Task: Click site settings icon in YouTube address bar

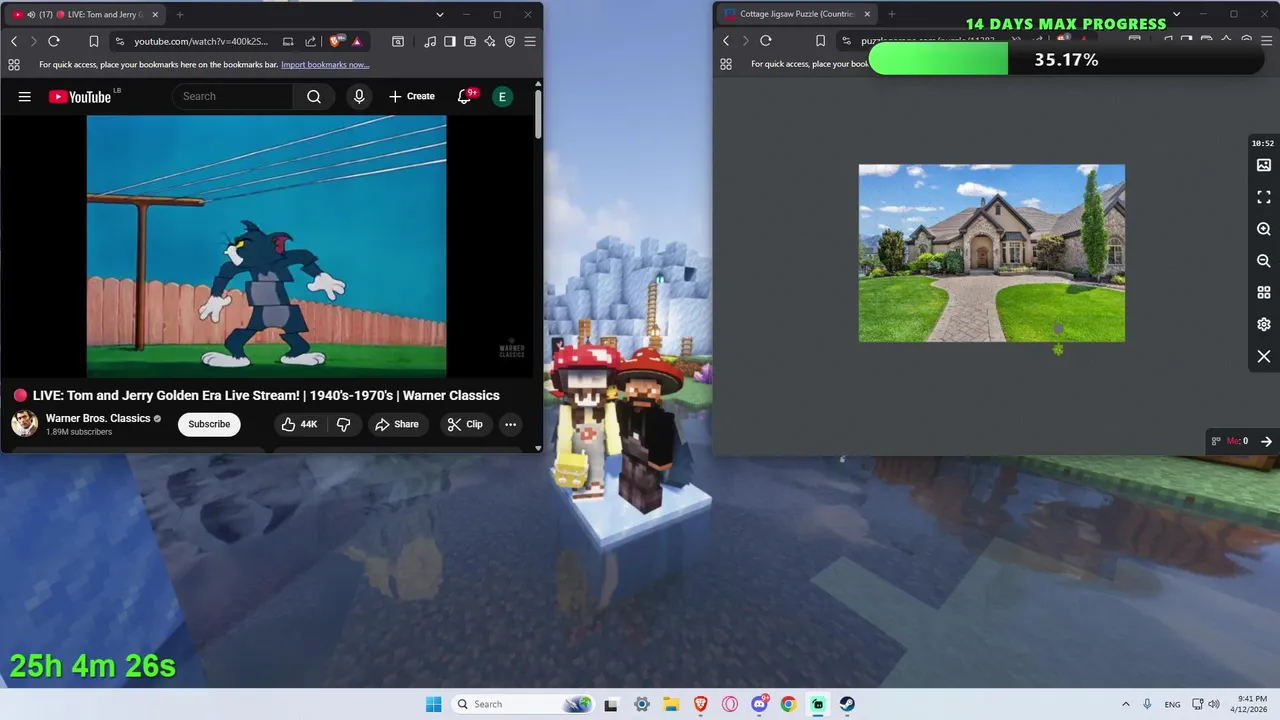Action: [x=120, y=41]
